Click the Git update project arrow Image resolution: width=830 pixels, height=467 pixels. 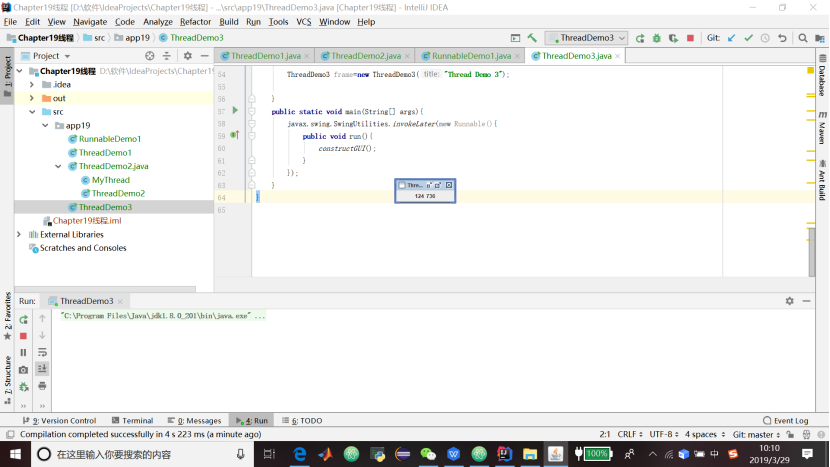click(732, 38)
